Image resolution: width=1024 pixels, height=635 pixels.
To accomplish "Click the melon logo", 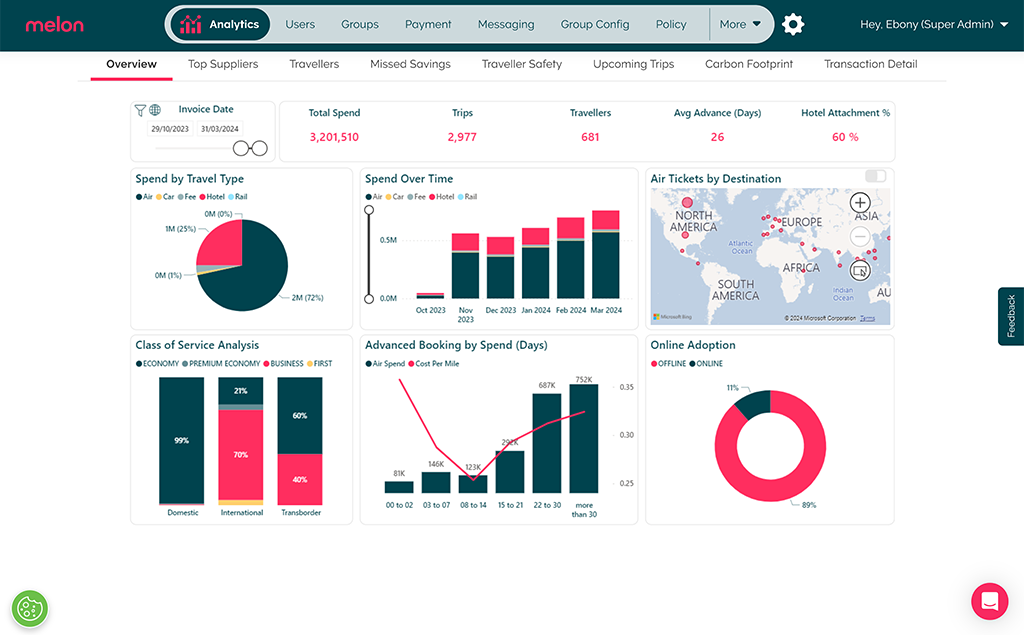I will click(55, 25).
